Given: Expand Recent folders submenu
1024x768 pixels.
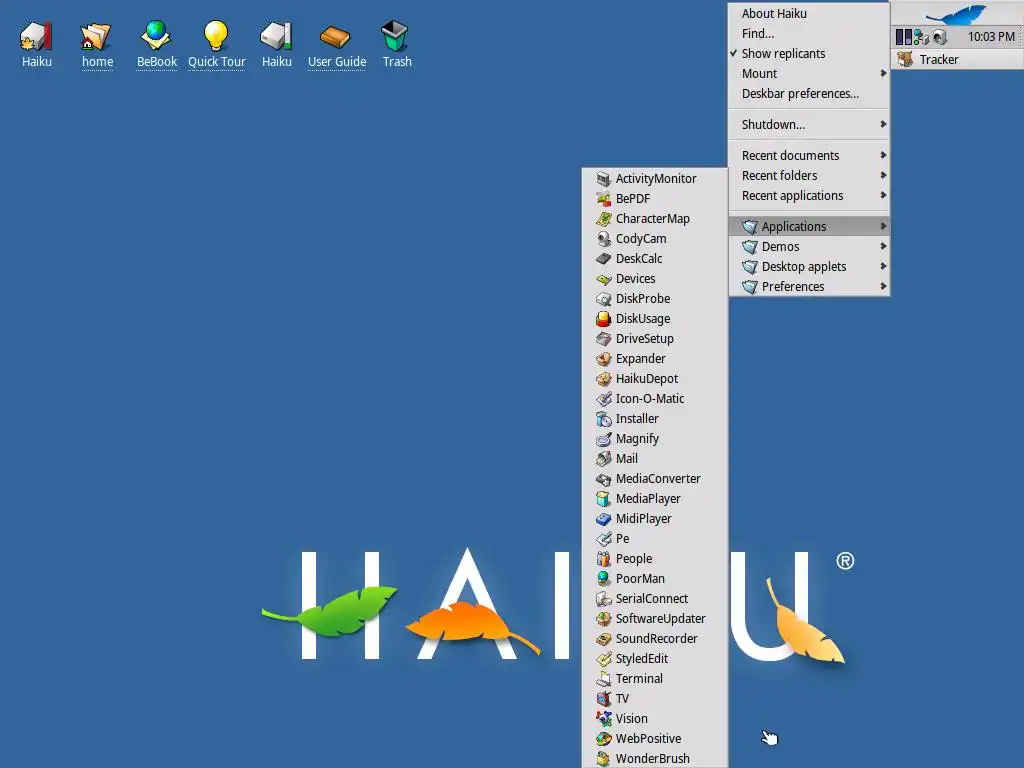Looking at the screenshot, I should point(808,176).
